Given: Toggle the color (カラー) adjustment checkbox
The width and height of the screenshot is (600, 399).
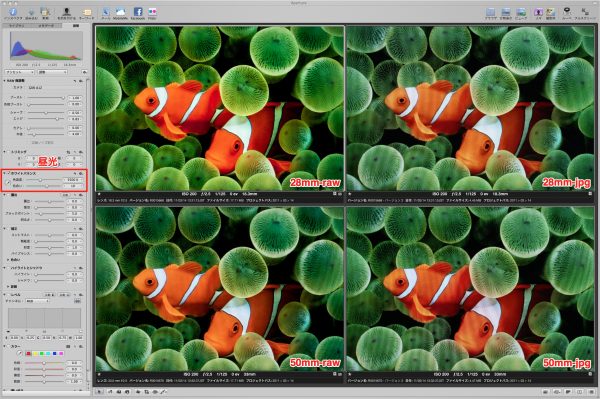Looking at the screenshot, I should click(x=8, y=346).
